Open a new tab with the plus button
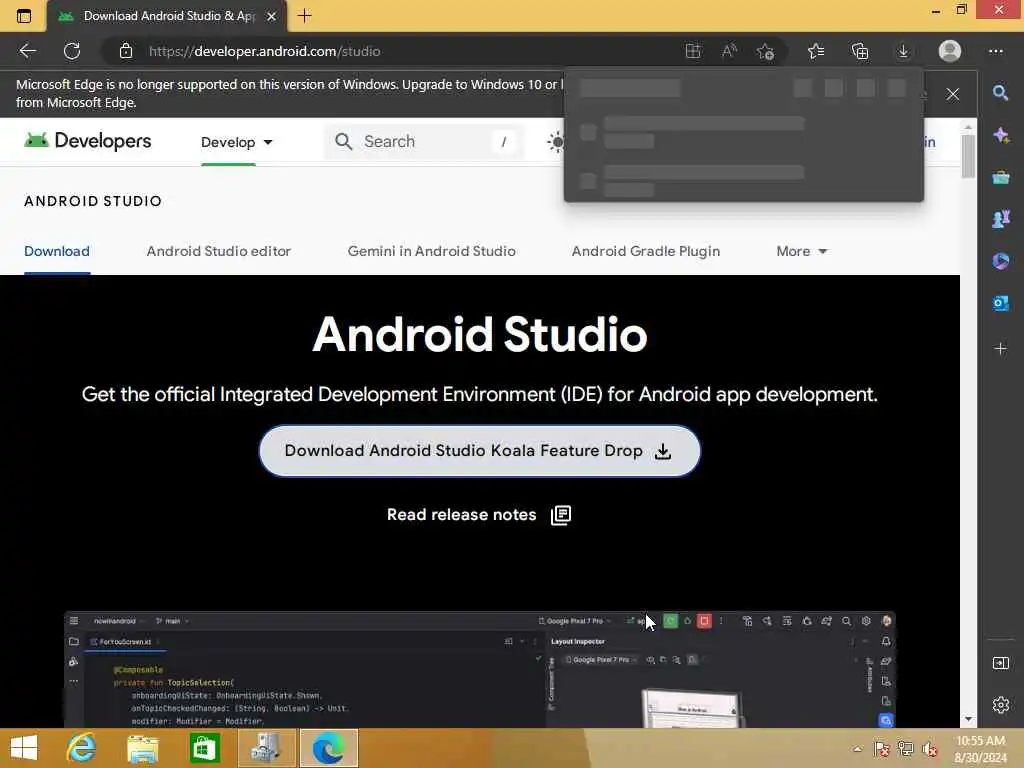Screen dimensions: 1024x768 [x=304, y=16]
